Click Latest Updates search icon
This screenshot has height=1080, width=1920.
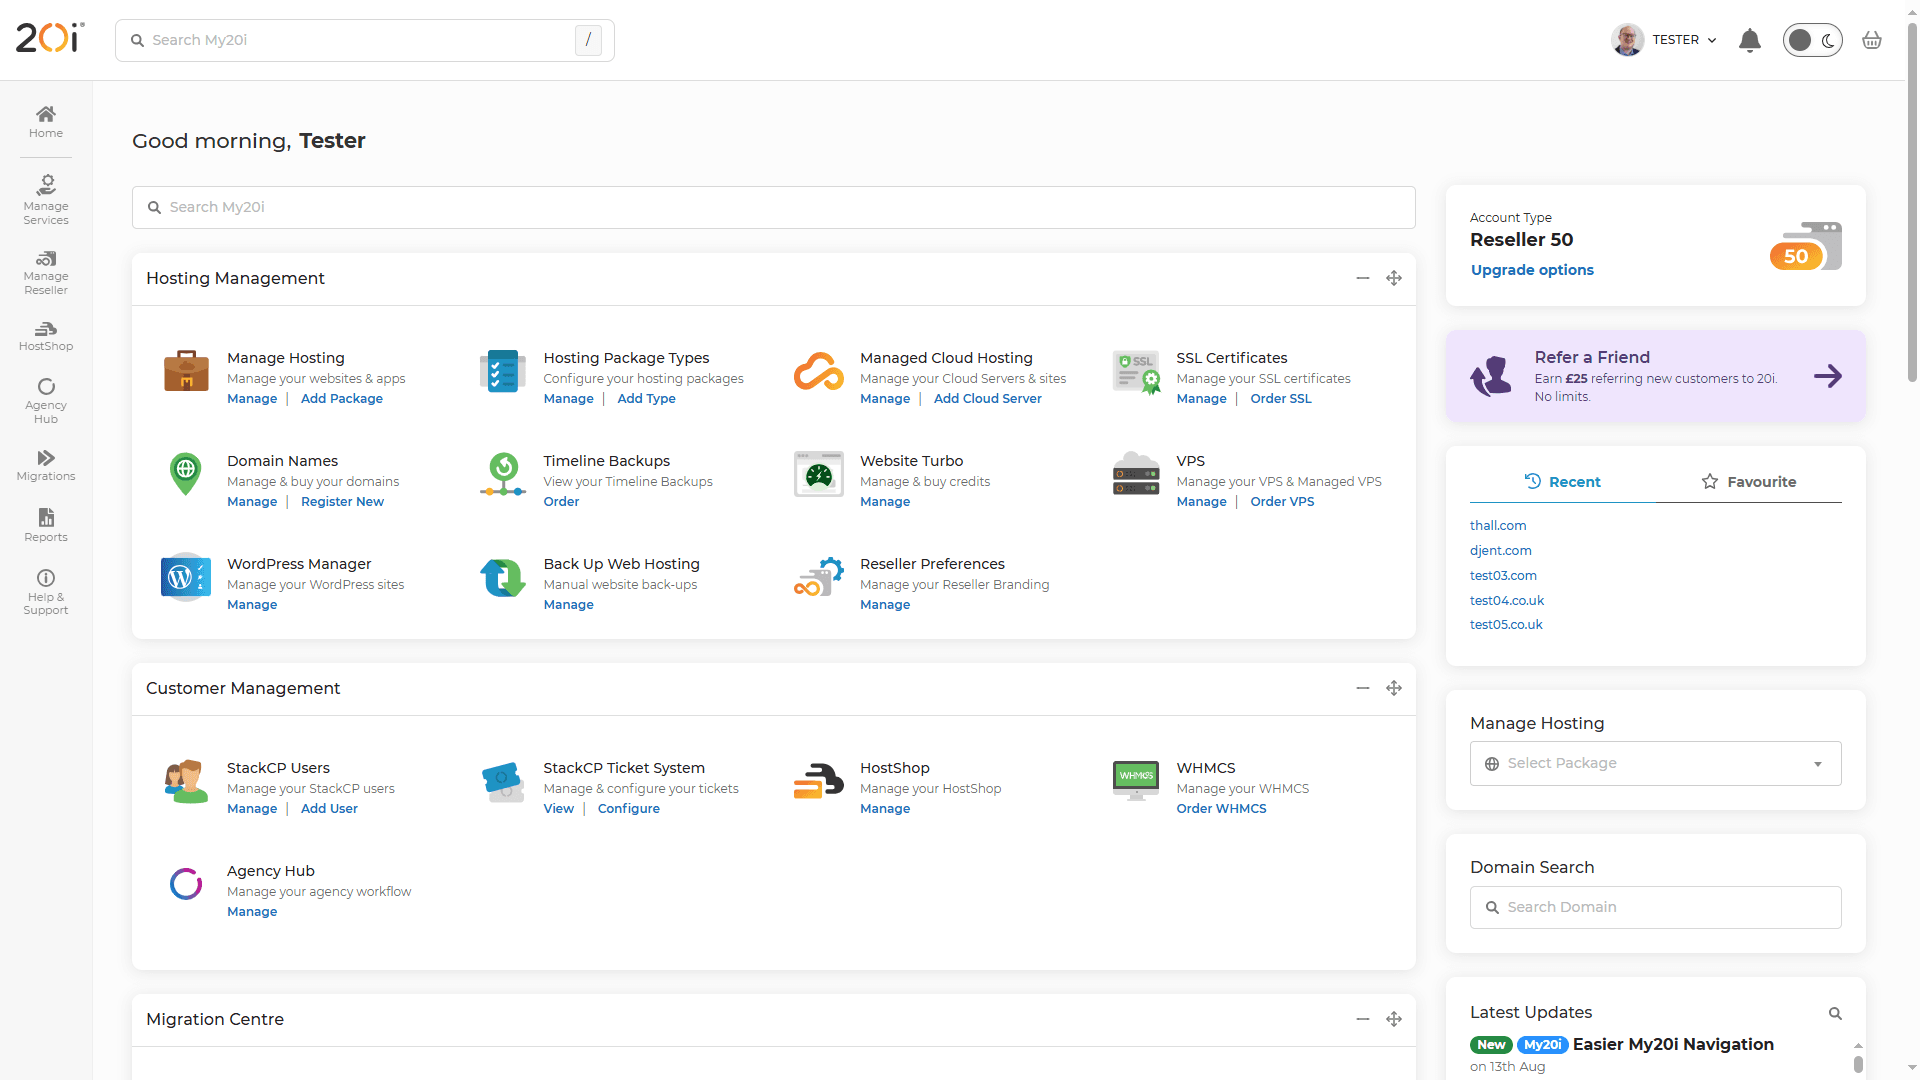coord(1835,1013)
